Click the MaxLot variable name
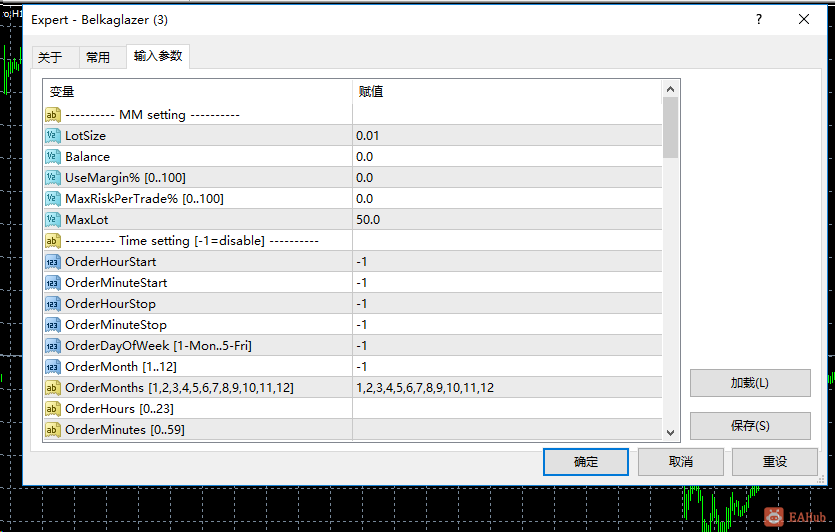 [87, 219]
